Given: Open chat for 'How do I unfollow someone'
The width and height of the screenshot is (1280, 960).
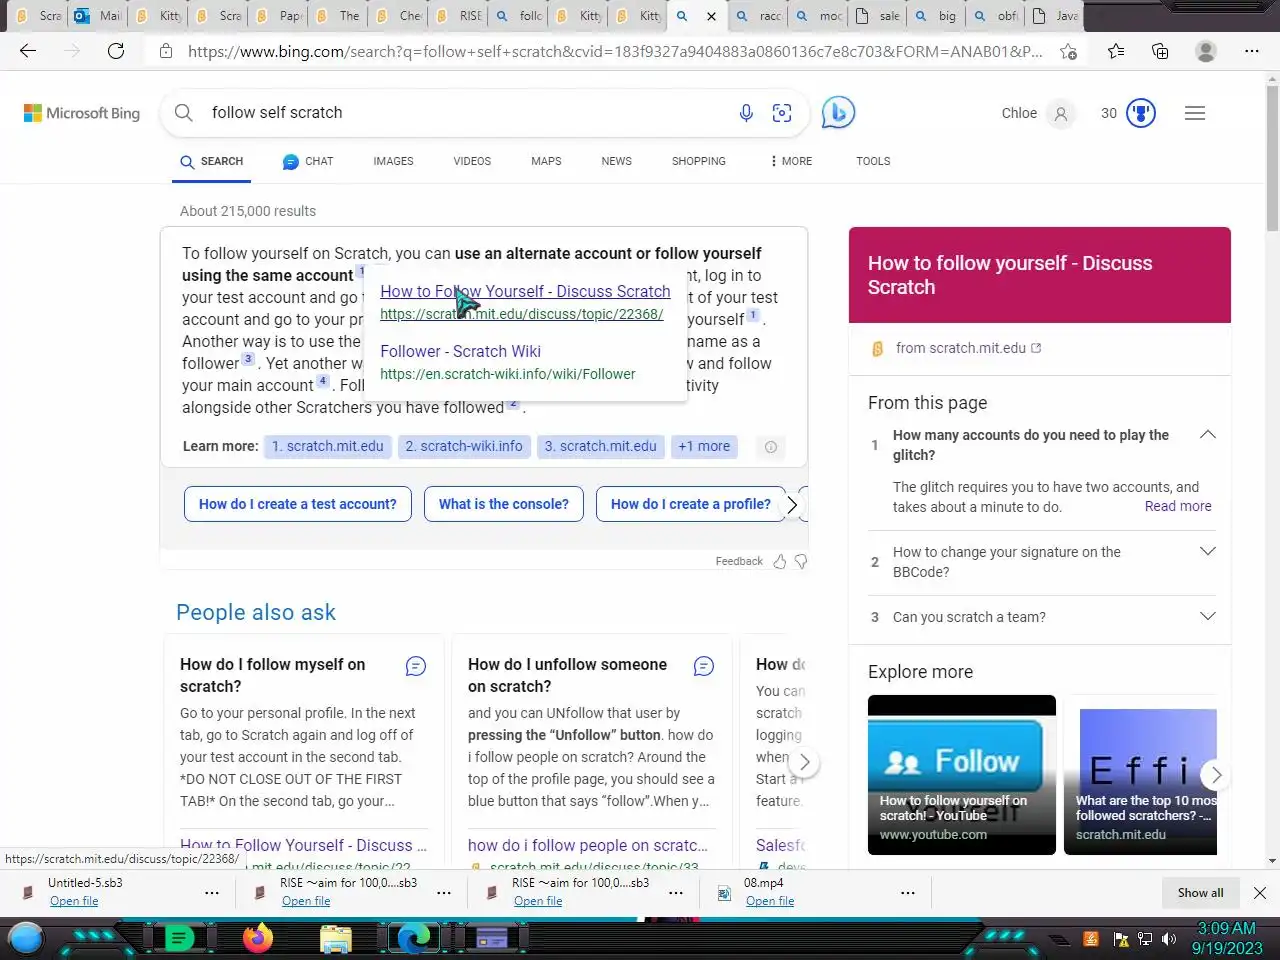Looking at the screenshot, I should (704, 666).
